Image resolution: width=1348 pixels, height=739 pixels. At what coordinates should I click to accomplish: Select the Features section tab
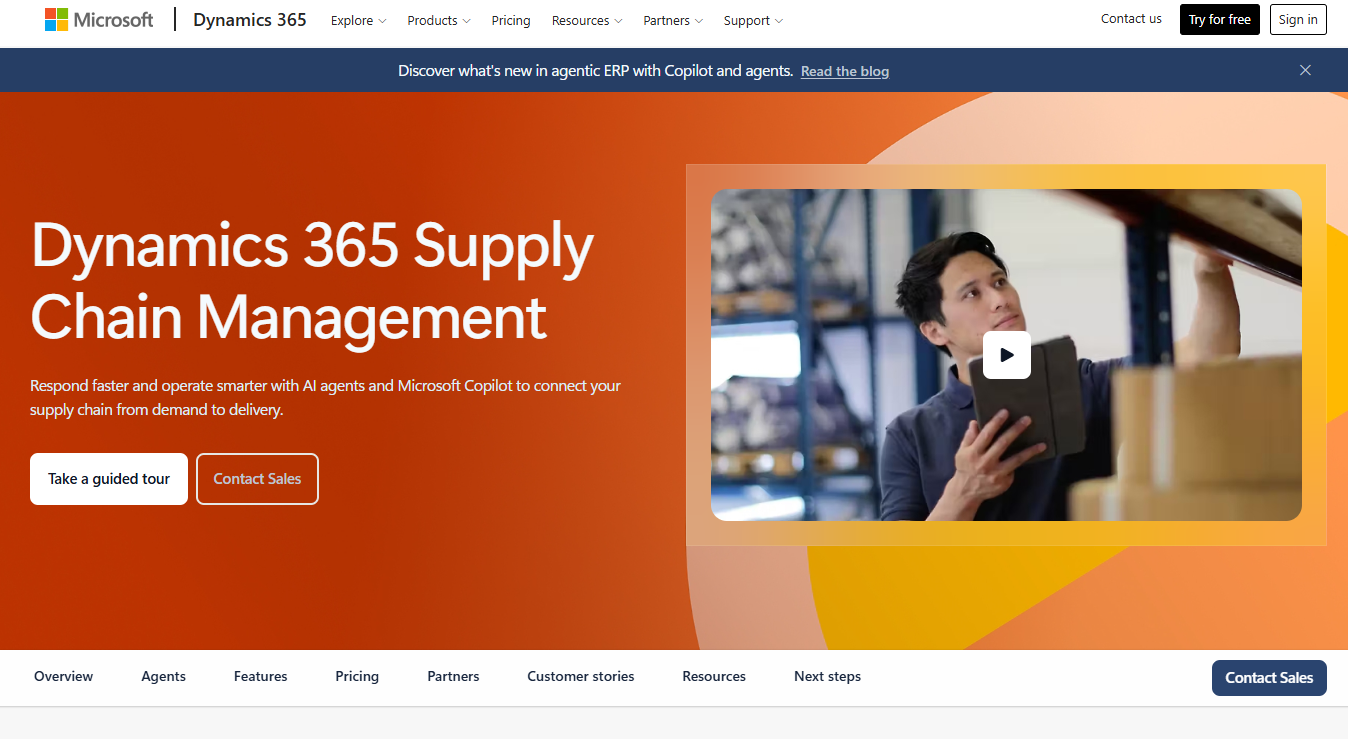point(261,677)
